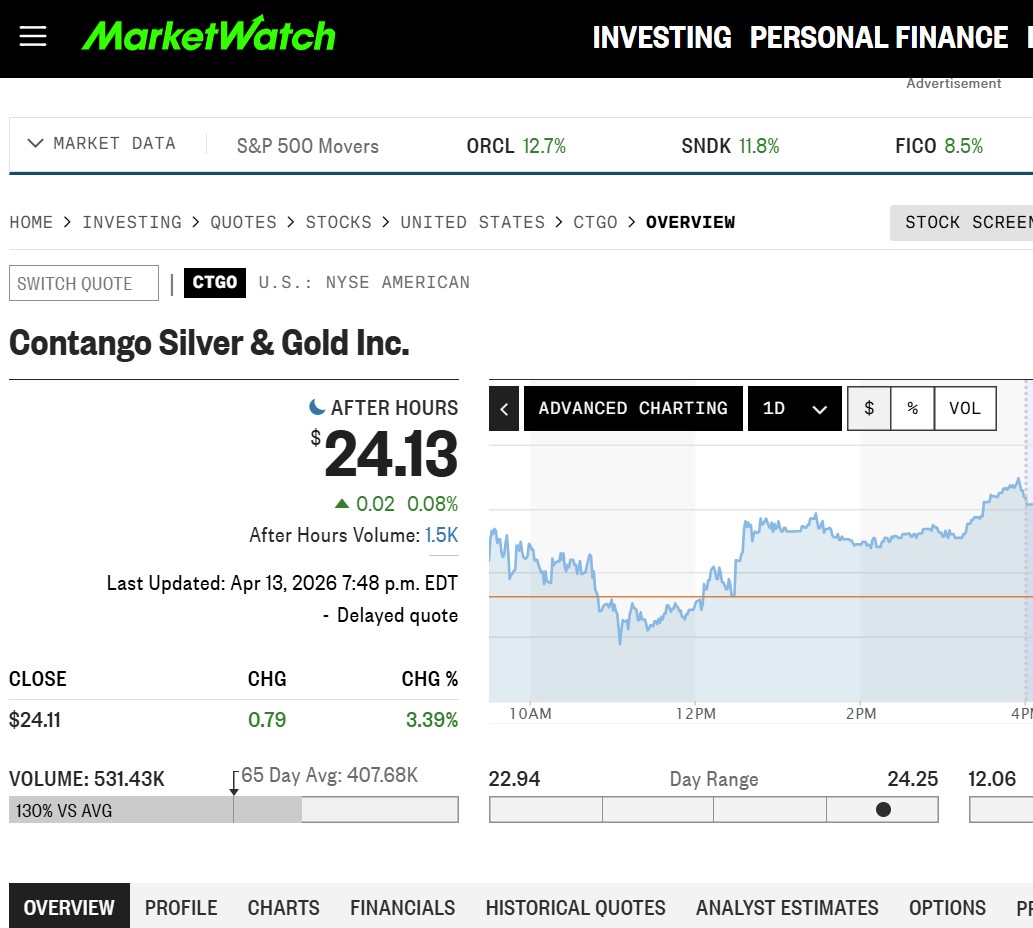Click the green price change triangle
Viewport: 1033px width, 928px height.
click(x=342, y=503)
